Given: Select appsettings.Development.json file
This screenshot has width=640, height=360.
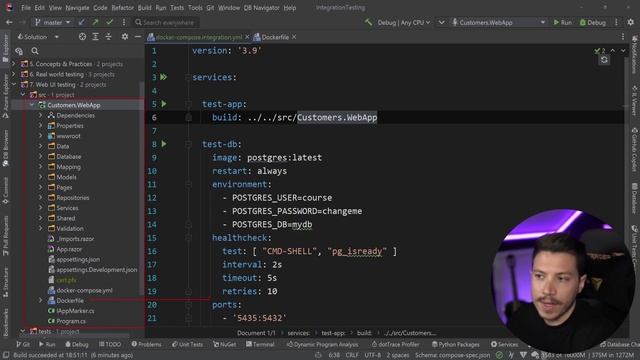Looking at the screenshot, I should click(x=97, y=270).
